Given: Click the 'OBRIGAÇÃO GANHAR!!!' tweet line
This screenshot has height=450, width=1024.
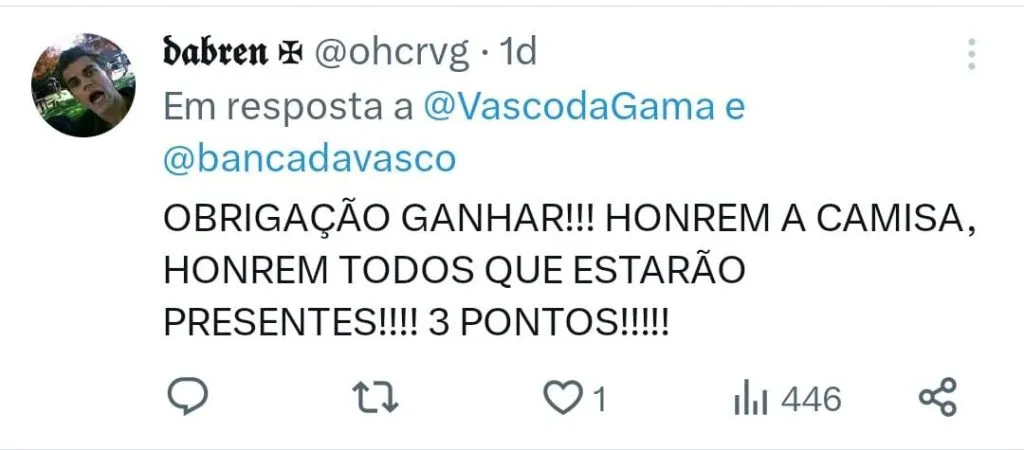Looking at the screenshot, I should (x=379, y=220).
